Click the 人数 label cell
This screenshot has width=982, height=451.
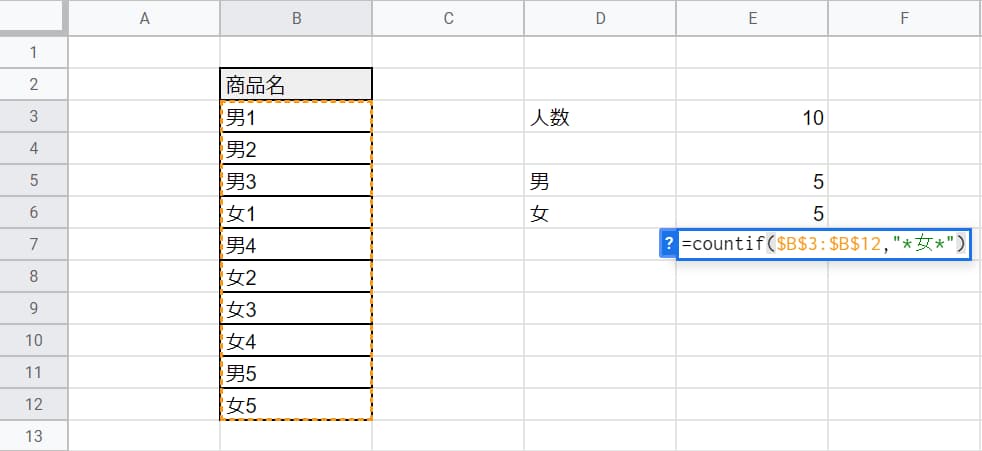600,117
